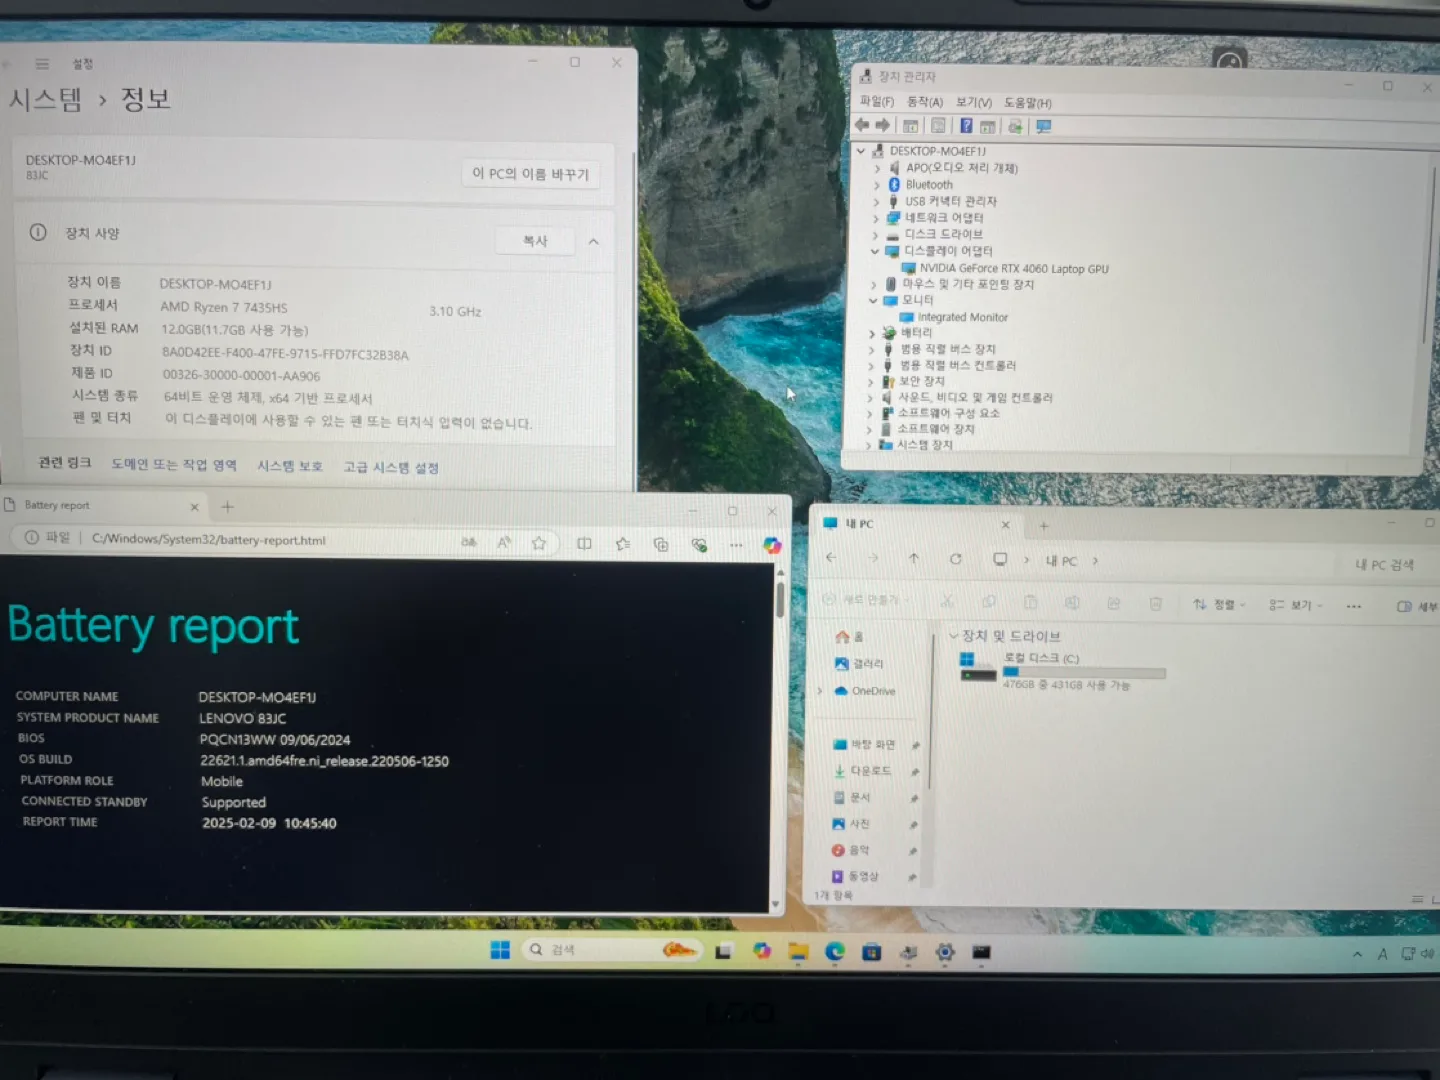Select the 내 PC tab in File Explorer
The width and height of the screenshot is (1440, 1080).
click(x=918, y=524)
